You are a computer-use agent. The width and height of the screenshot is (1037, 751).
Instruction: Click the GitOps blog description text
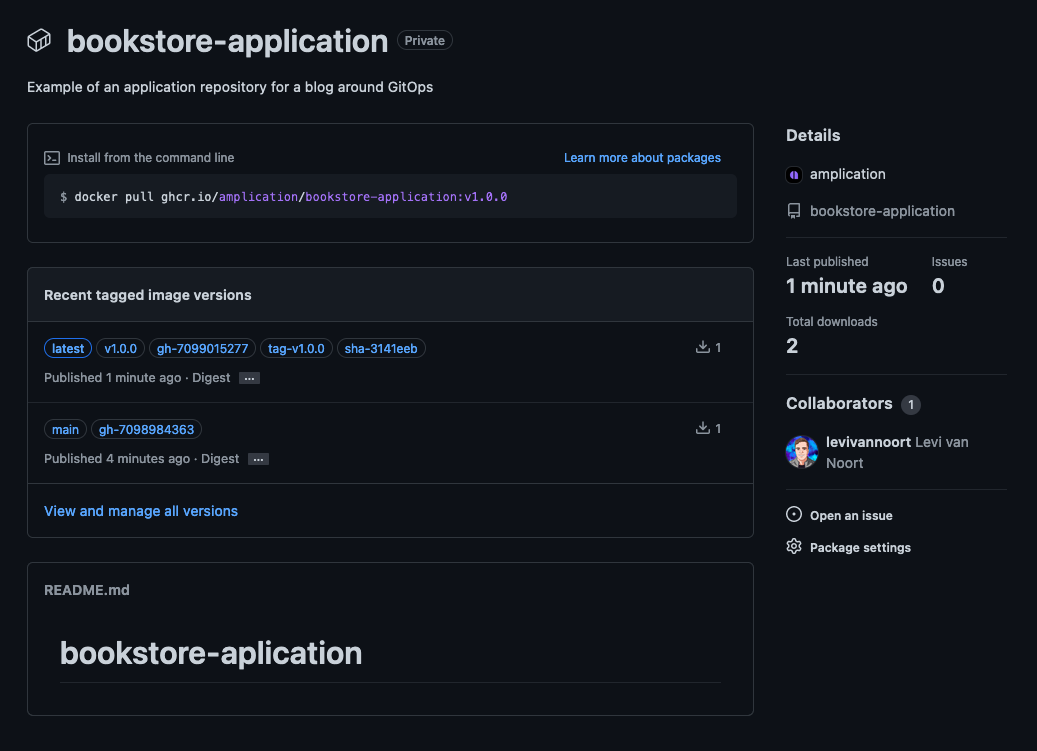(230, 87)
